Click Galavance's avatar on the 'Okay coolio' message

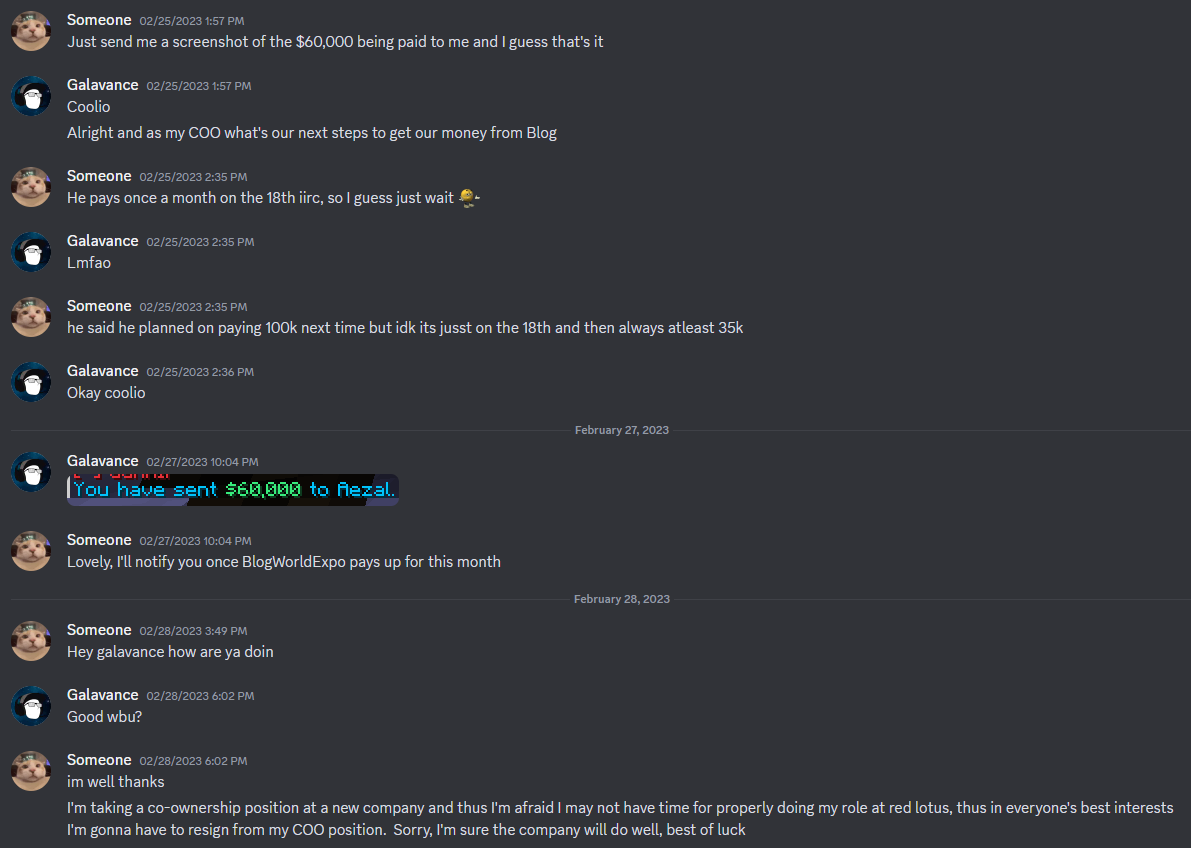click(31, 381)
